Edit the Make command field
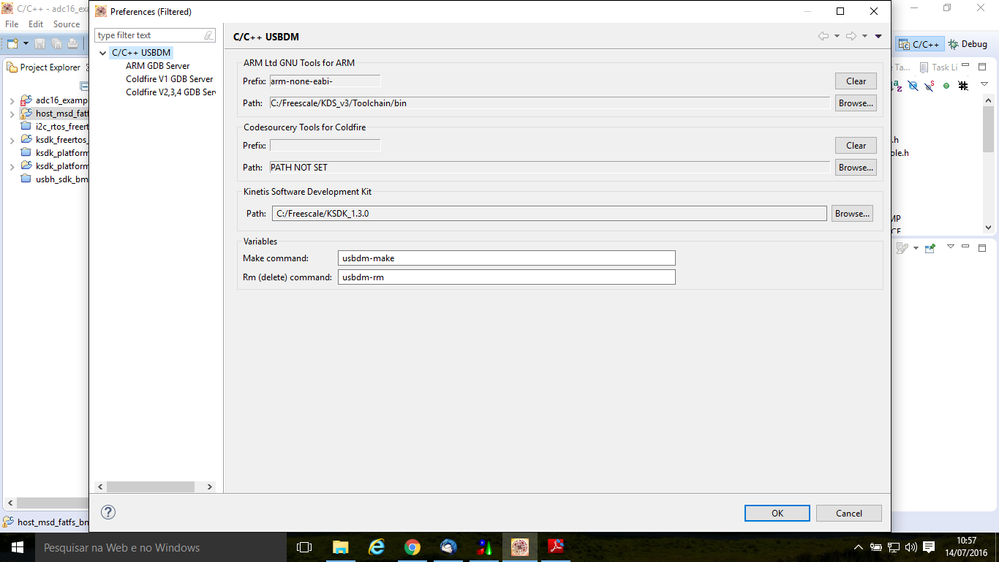The width and height of the screenshot is (999, 562). (507, 258)
